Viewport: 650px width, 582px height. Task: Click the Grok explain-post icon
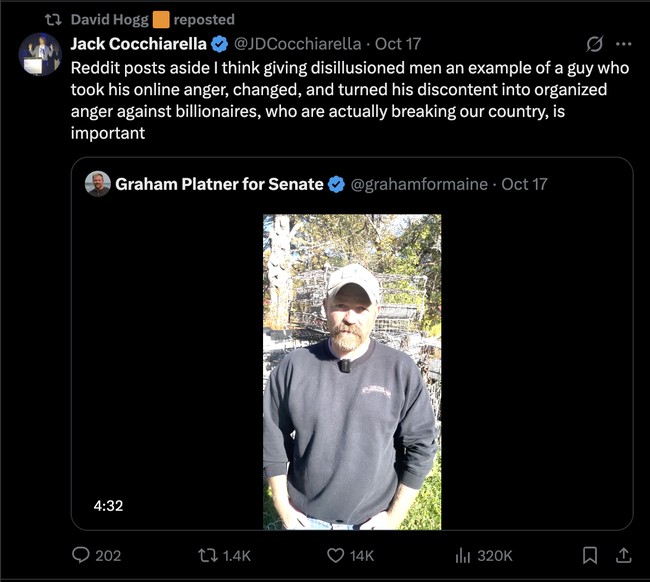point(594,44)
